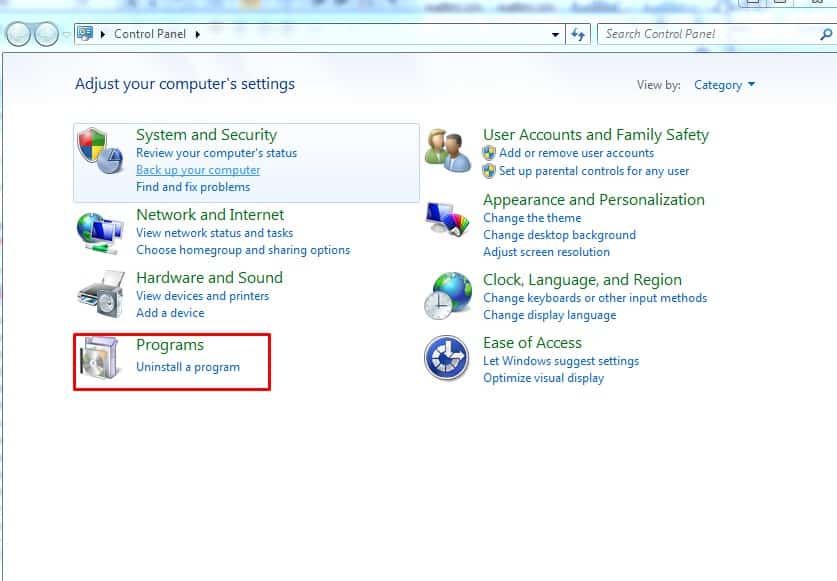
Task: Click the Programs box icon
Action: tap(99, 358)
